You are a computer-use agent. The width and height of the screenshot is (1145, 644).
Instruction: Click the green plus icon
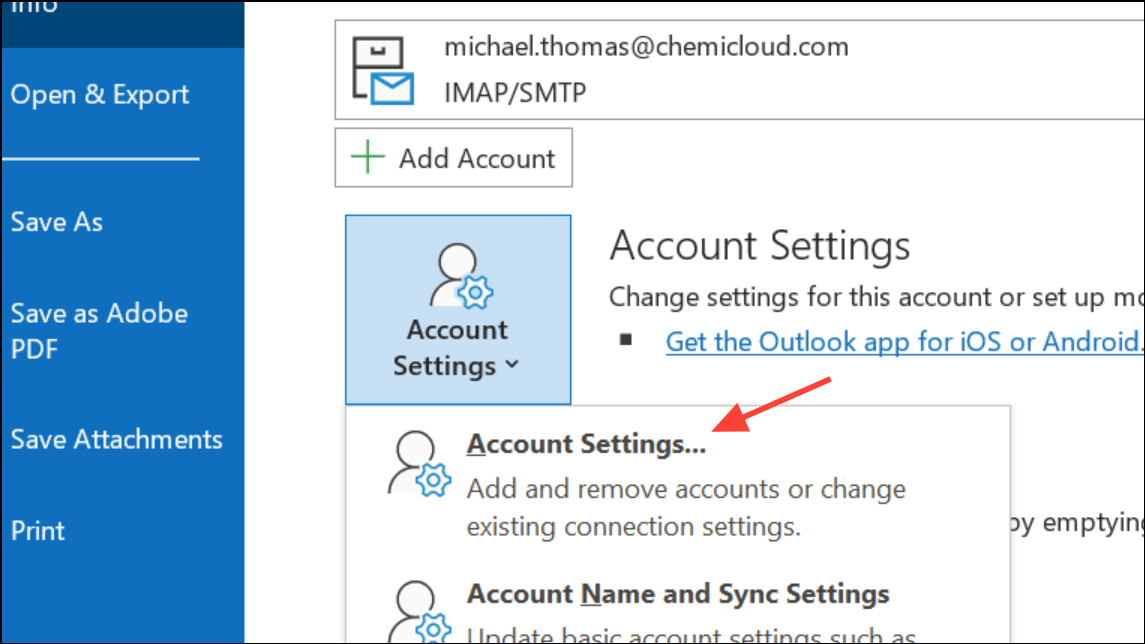(367, 157)
